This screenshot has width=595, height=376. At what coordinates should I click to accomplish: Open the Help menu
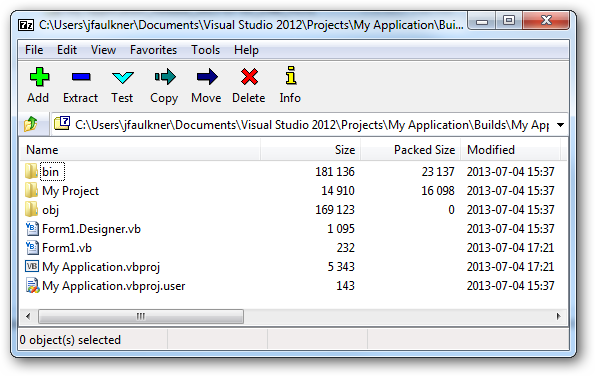(246, 50)
